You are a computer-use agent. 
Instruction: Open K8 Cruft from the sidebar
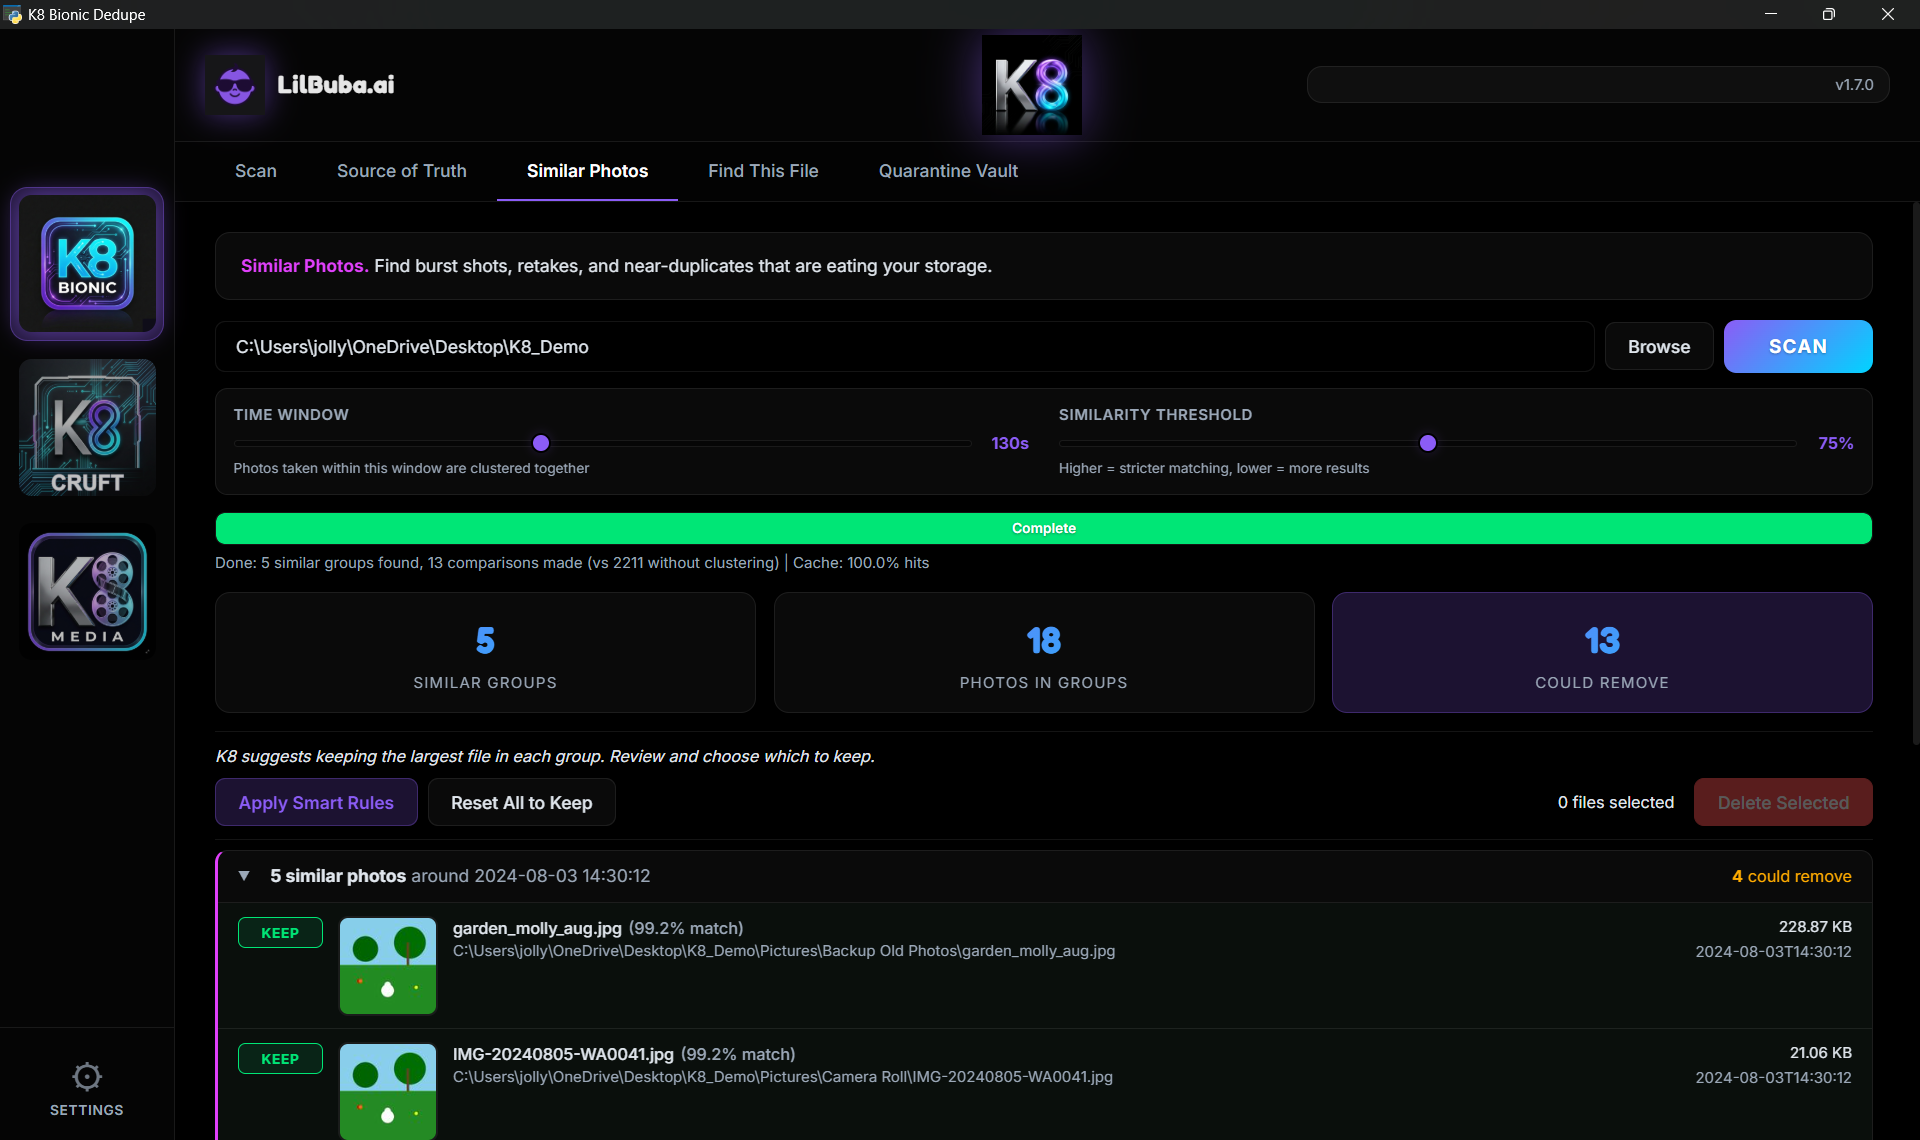click(x=86, y=428)
